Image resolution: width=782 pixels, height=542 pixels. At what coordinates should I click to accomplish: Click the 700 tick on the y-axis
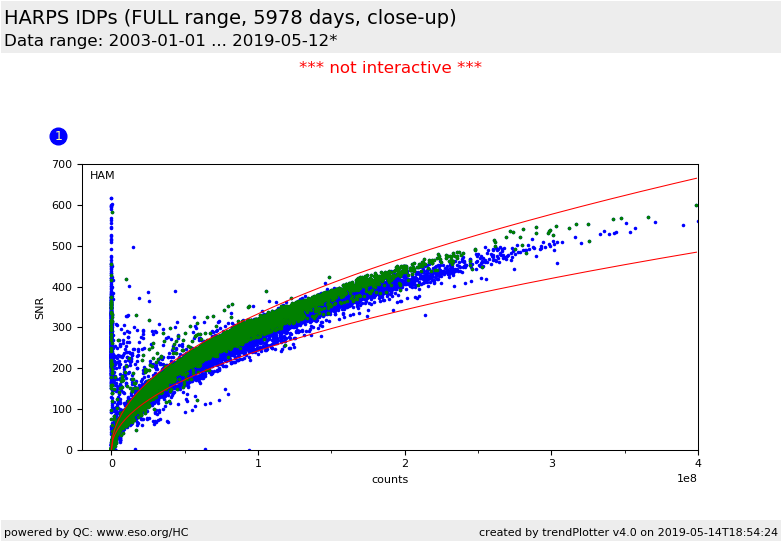pyautogui.click(x=62, y=165)
